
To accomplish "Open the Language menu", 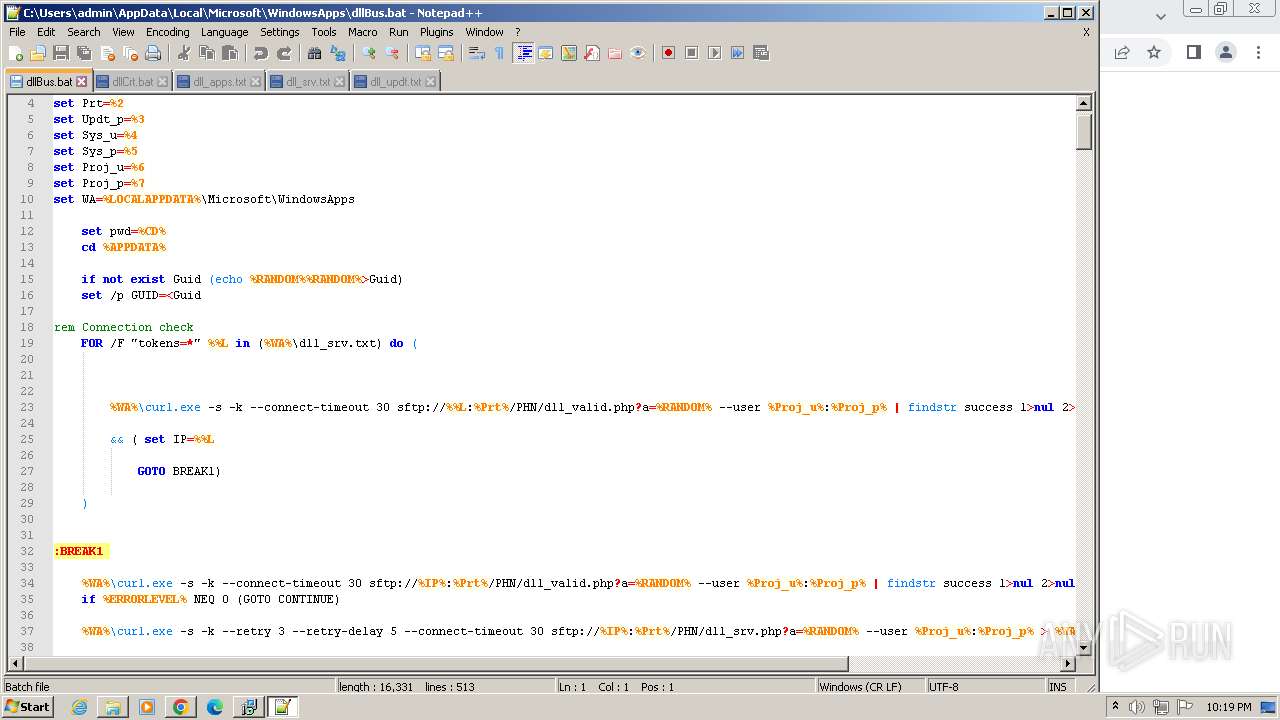I will (224, 32).
